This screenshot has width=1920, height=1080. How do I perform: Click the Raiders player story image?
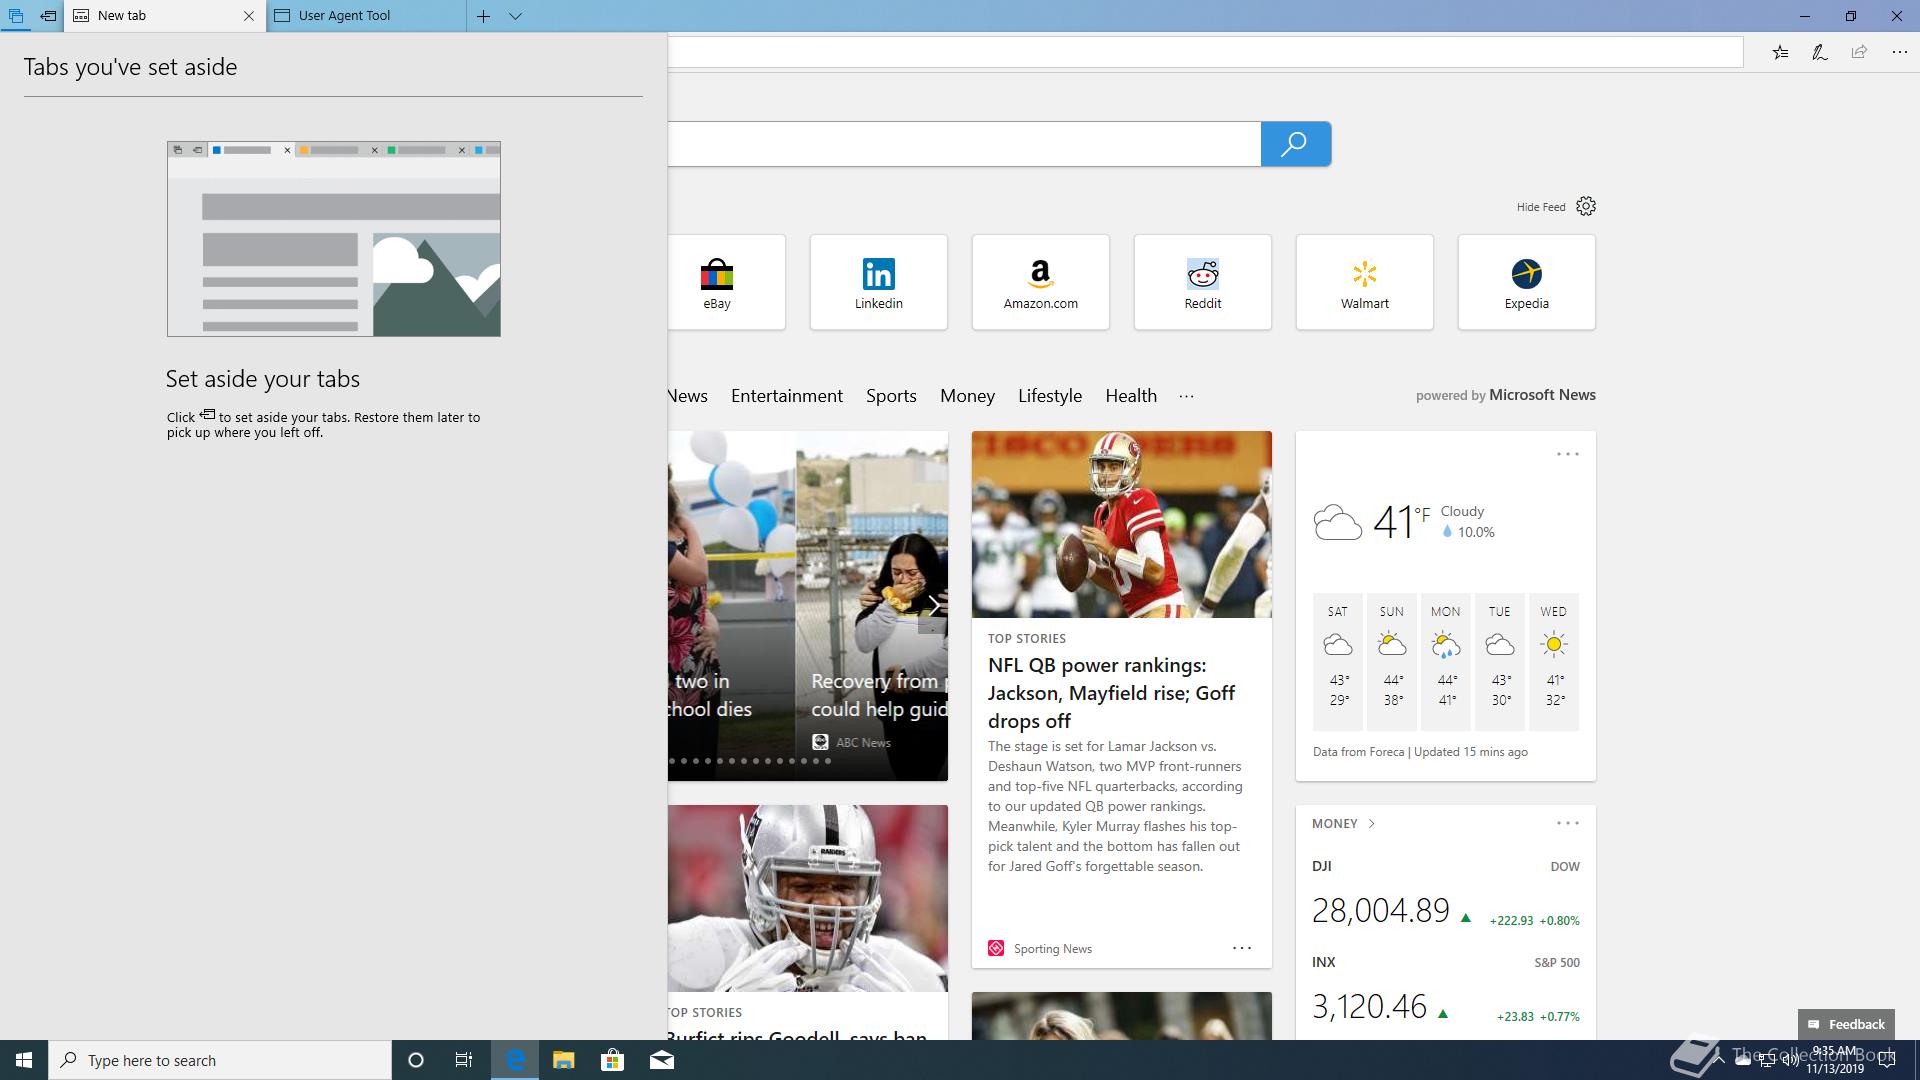tap(808, 898)
